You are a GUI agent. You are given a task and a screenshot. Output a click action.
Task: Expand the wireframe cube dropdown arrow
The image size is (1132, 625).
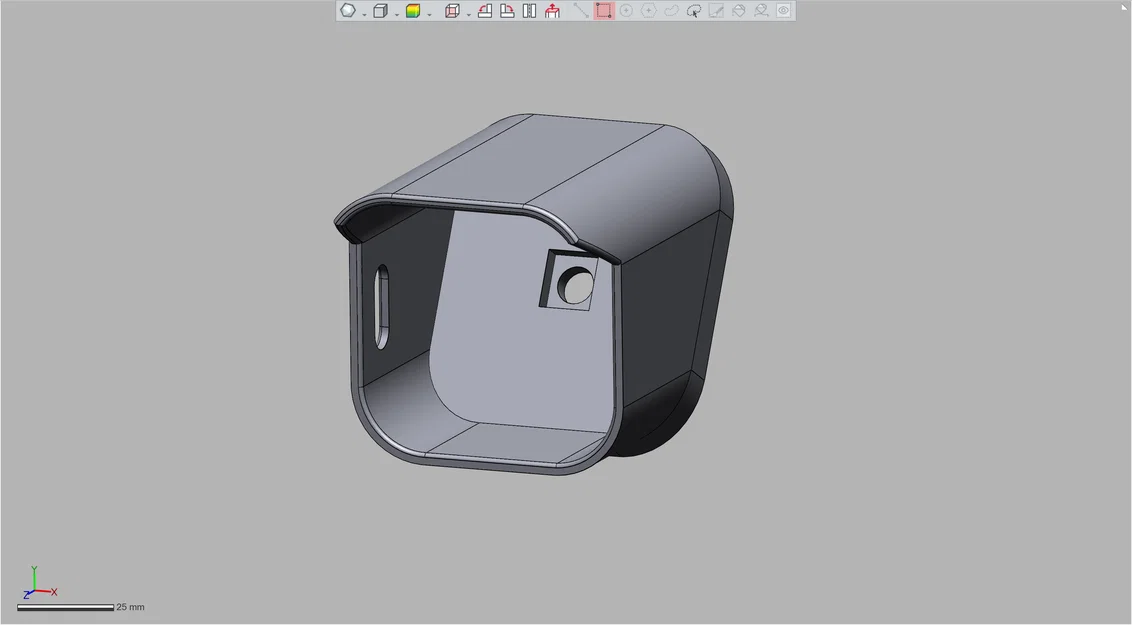[468, 14]
